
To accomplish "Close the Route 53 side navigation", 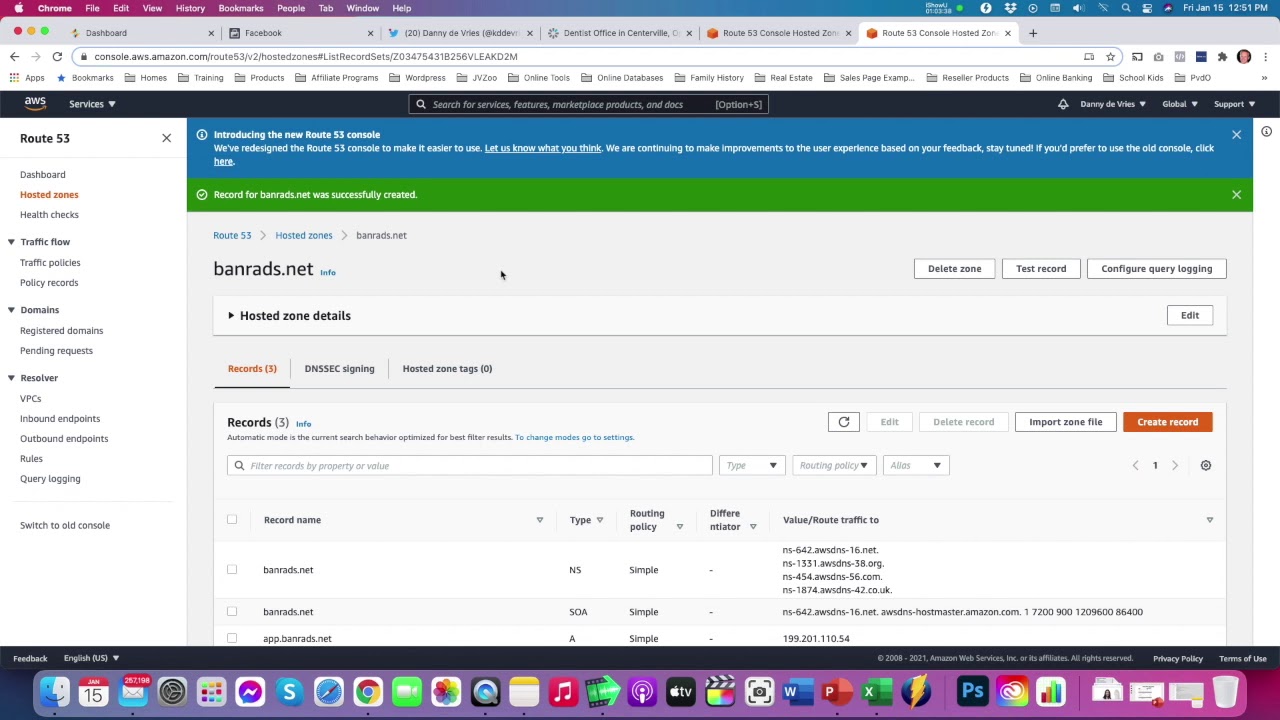I will pyautogui.click(x=167, y=138).
